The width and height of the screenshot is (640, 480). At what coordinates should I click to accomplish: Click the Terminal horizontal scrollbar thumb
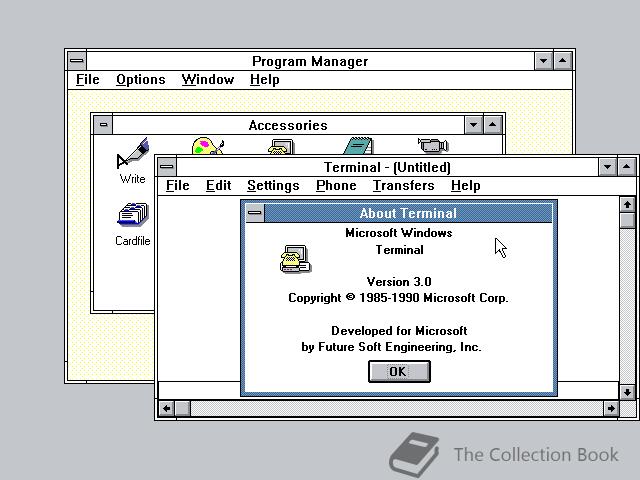coord(183,409)
